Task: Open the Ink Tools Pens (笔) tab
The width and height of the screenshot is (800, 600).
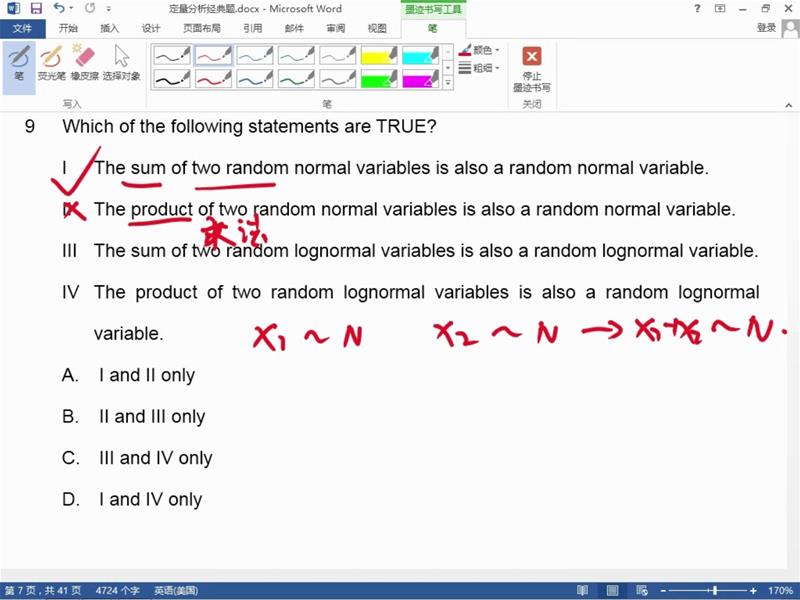Action: (x=433, y=29)
